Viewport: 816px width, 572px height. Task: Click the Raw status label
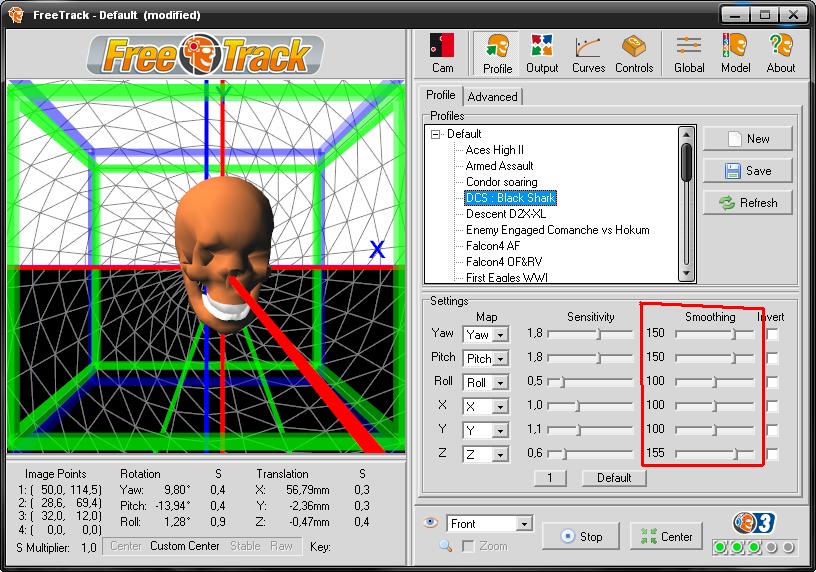pyautogui.click(x=282, y=546)
